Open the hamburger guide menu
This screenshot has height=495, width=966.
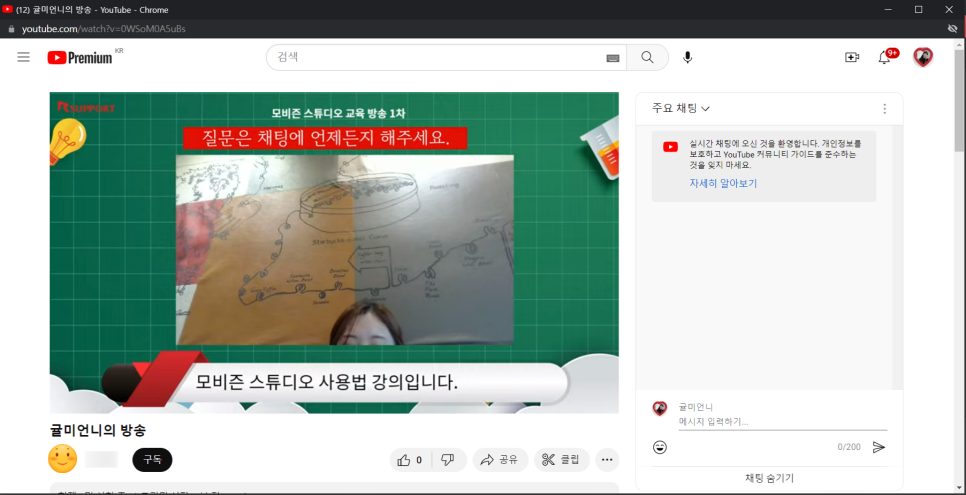[23, 57]
